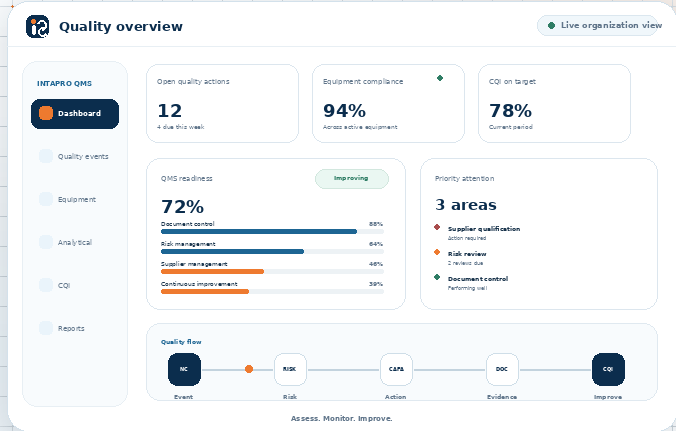Open the Equipment compliance card
The image size is (676, 431).
[388, 103]
